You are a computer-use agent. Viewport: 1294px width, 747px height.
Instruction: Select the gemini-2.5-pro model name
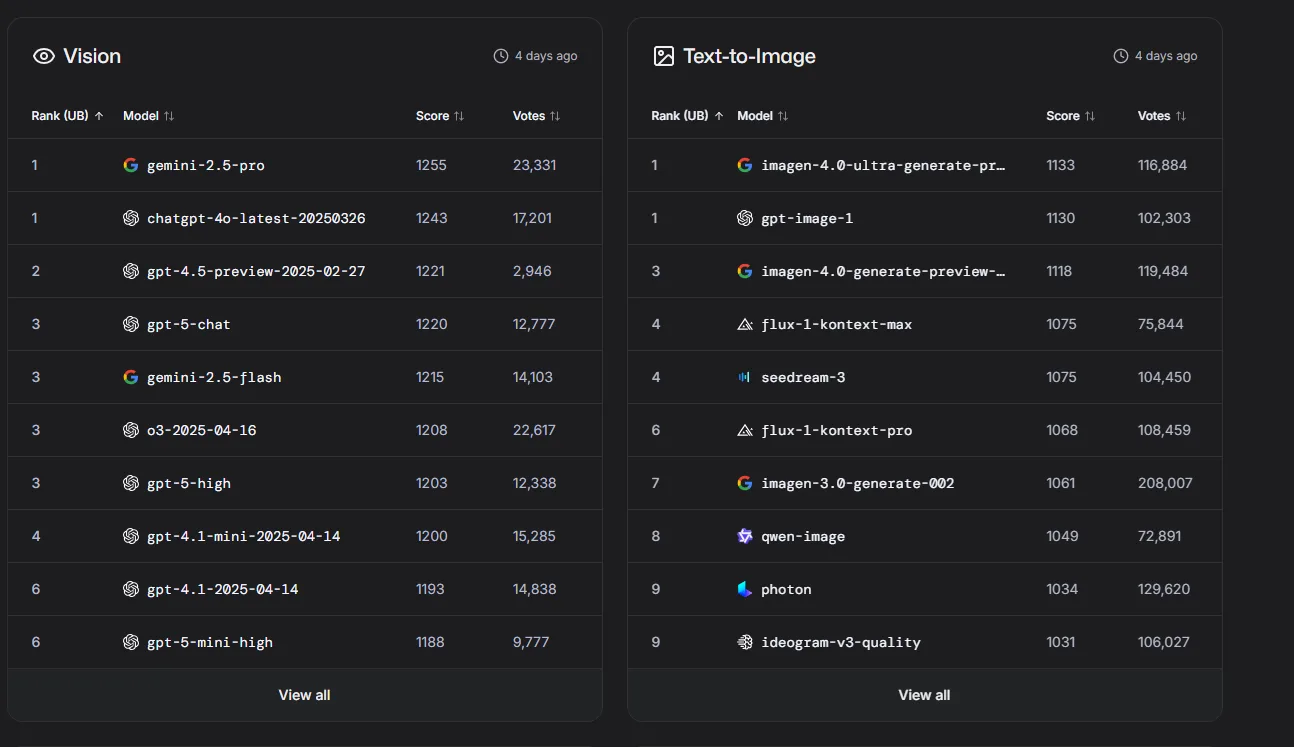206,165
